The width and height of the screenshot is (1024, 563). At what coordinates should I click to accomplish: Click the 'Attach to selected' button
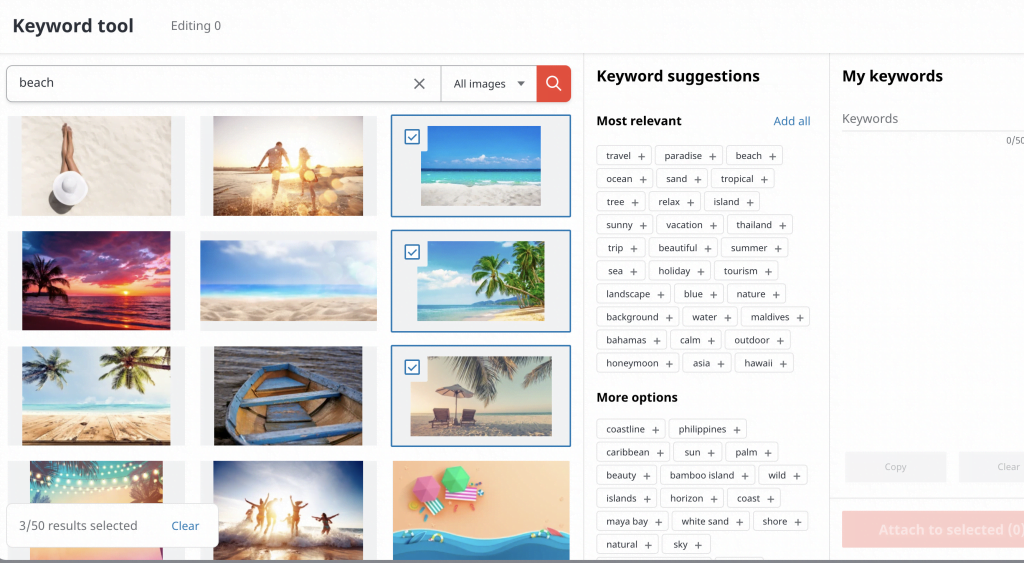933,530
